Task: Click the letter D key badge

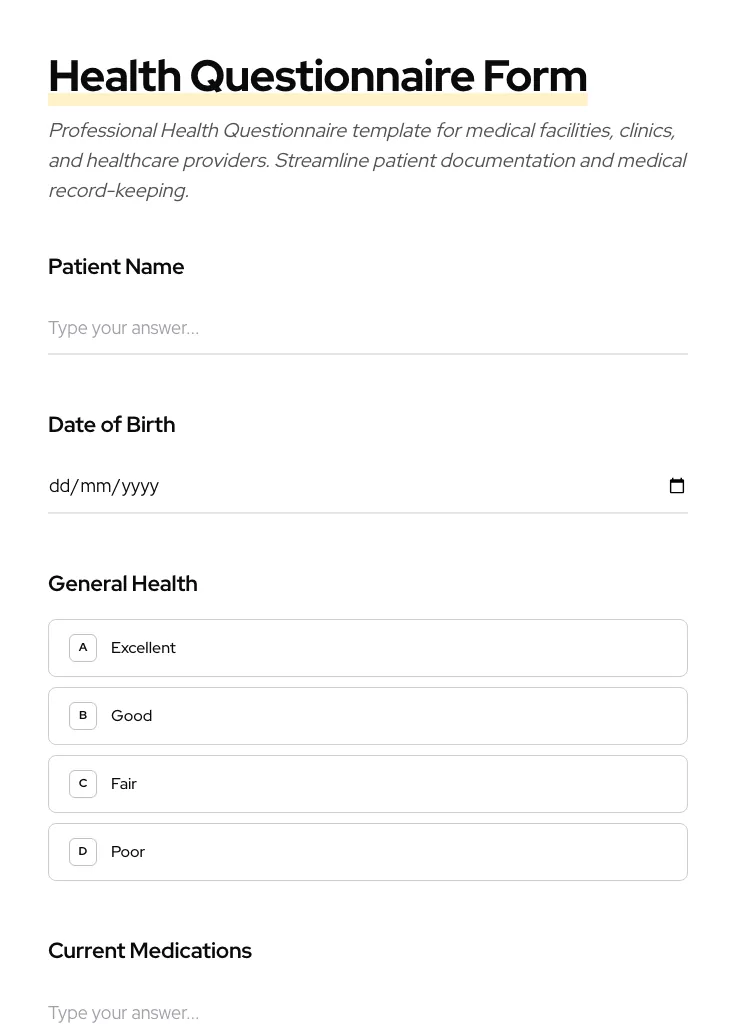Action: point(83,851)
